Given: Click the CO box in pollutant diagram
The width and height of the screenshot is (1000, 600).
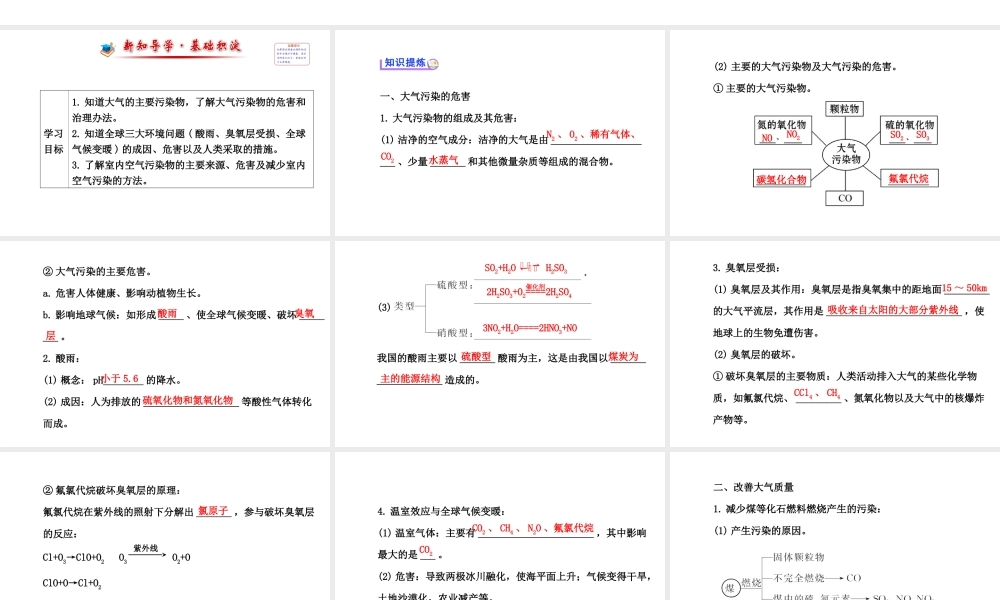Looking at the screenshot, I should pyautogui.click(x=845, y=198).
